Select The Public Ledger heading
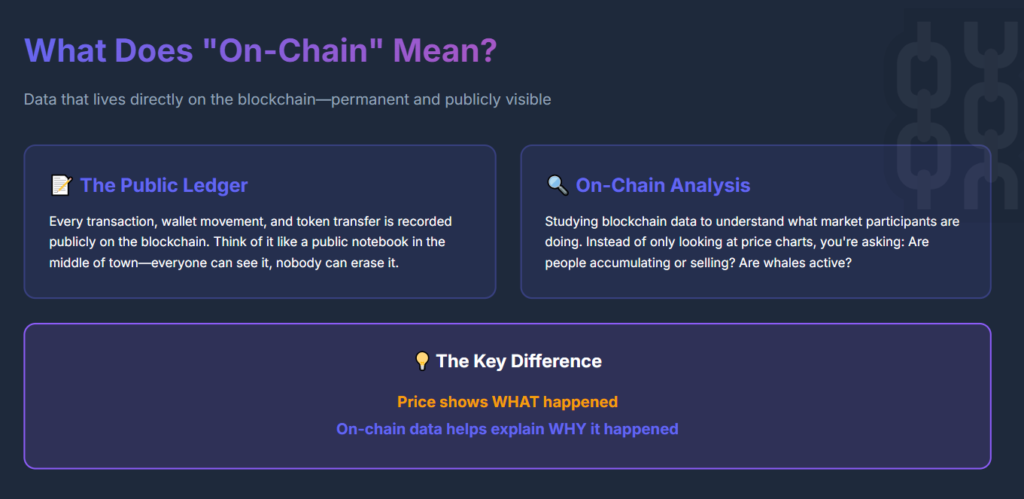 pos(164,185)
